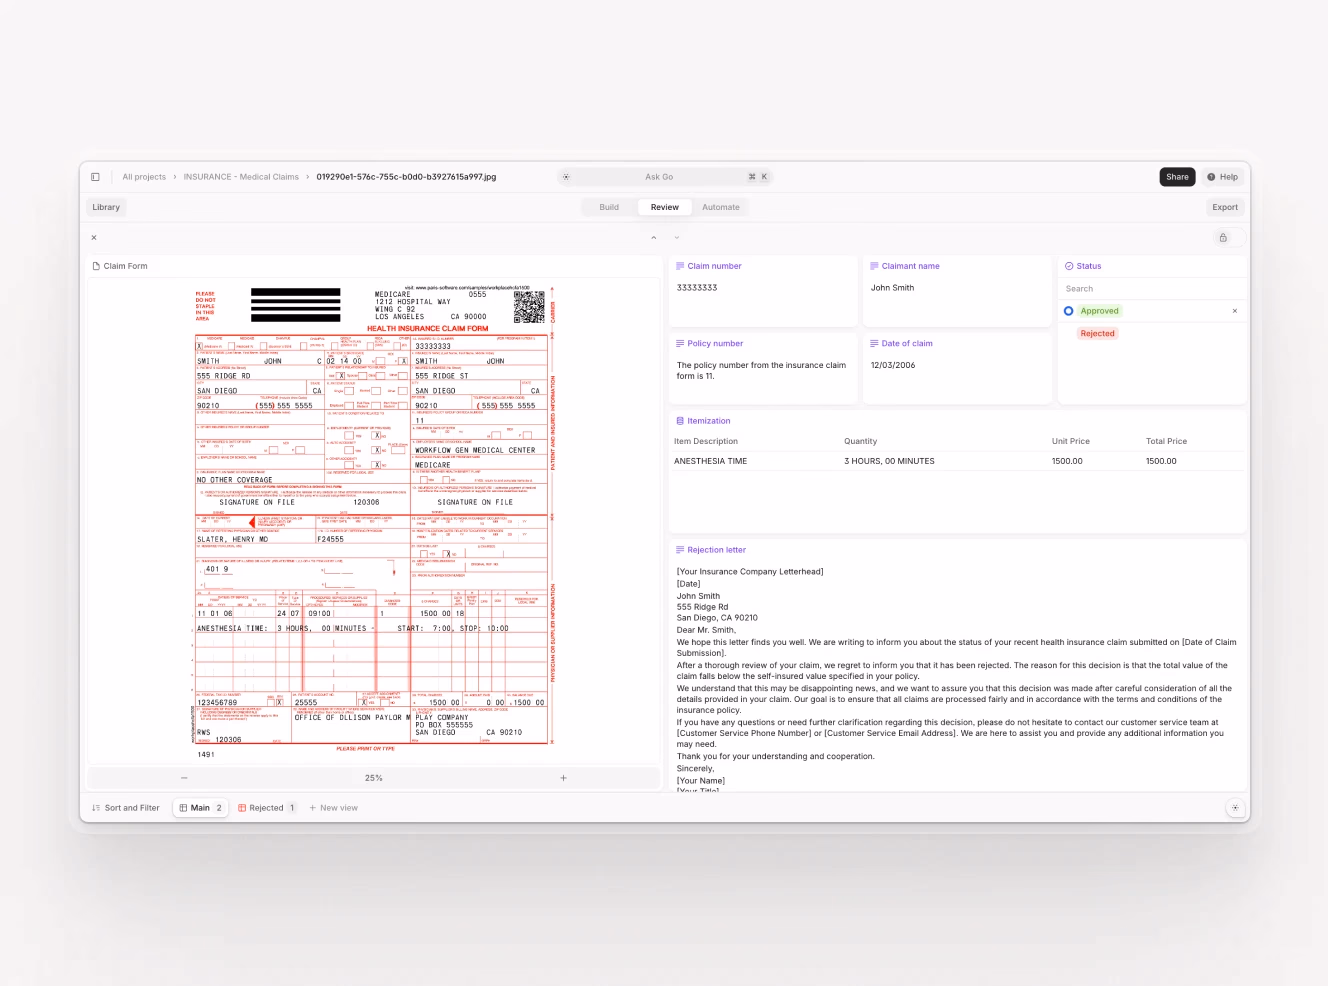Click the Unit Price column header
This screenshot has width=1328, height=986.
[x=1071, y=441]
